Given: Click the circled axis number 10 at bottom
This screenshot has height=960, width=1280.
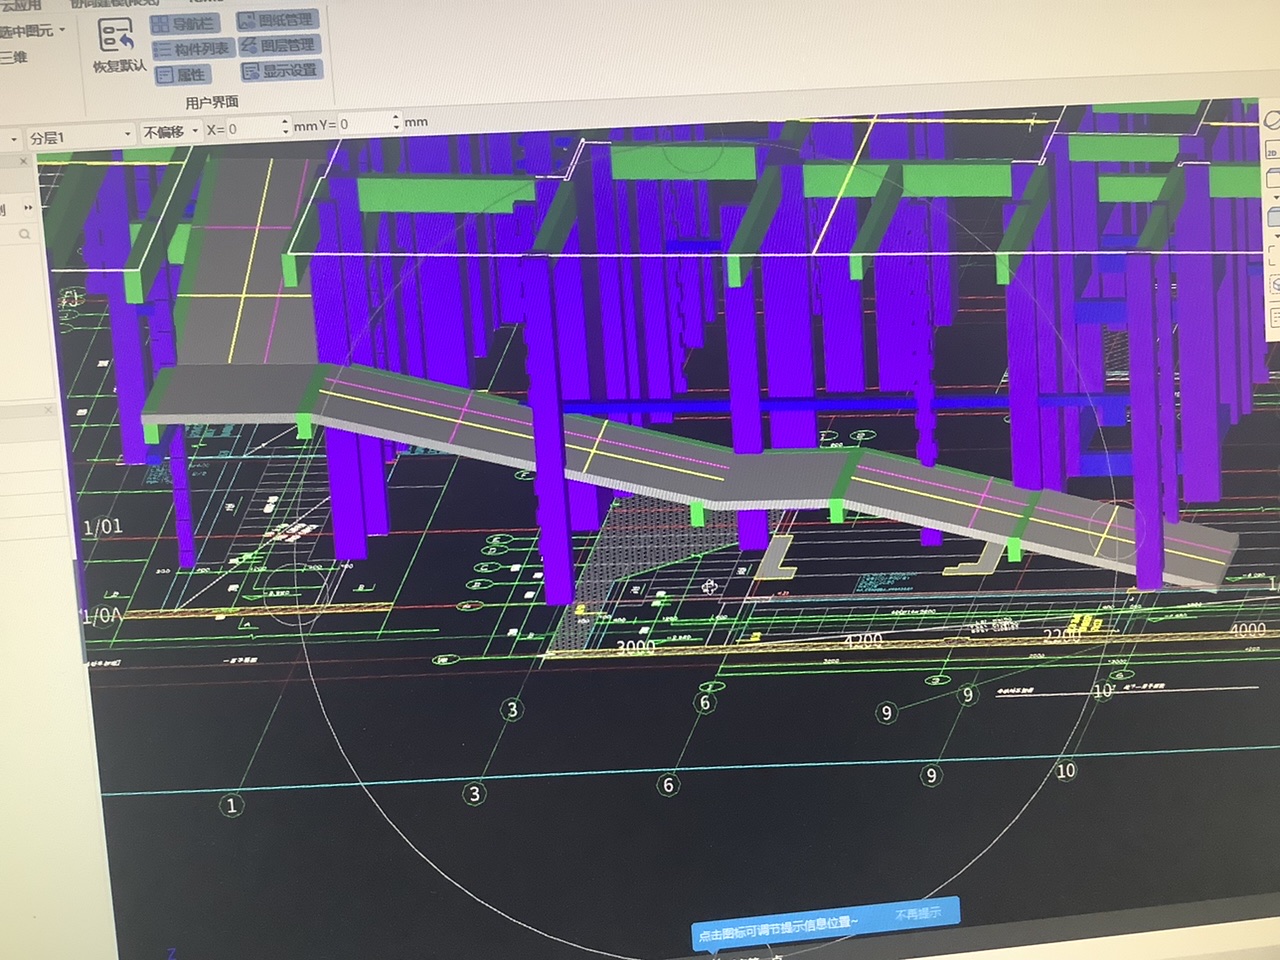Looking at the screenshot, I should [1066, 770].
